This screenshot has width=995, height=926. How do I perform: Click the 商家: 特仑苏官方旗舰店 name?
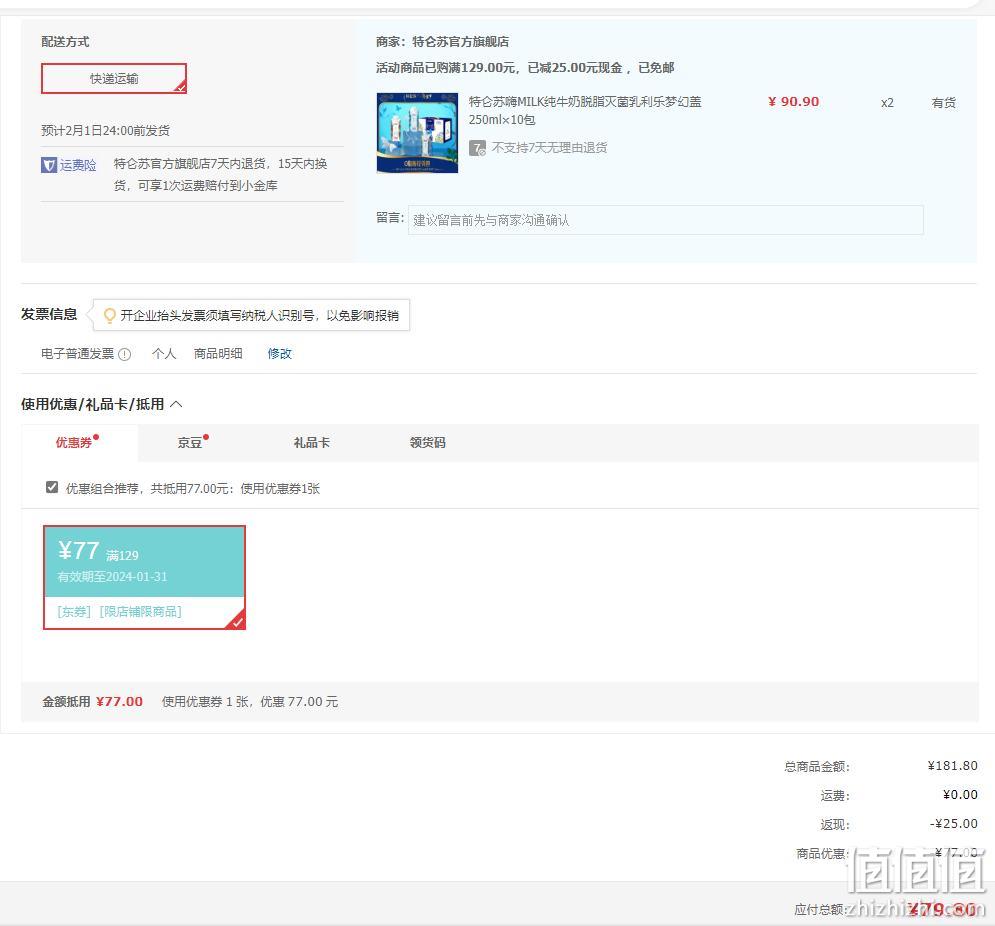pos(442,42)
